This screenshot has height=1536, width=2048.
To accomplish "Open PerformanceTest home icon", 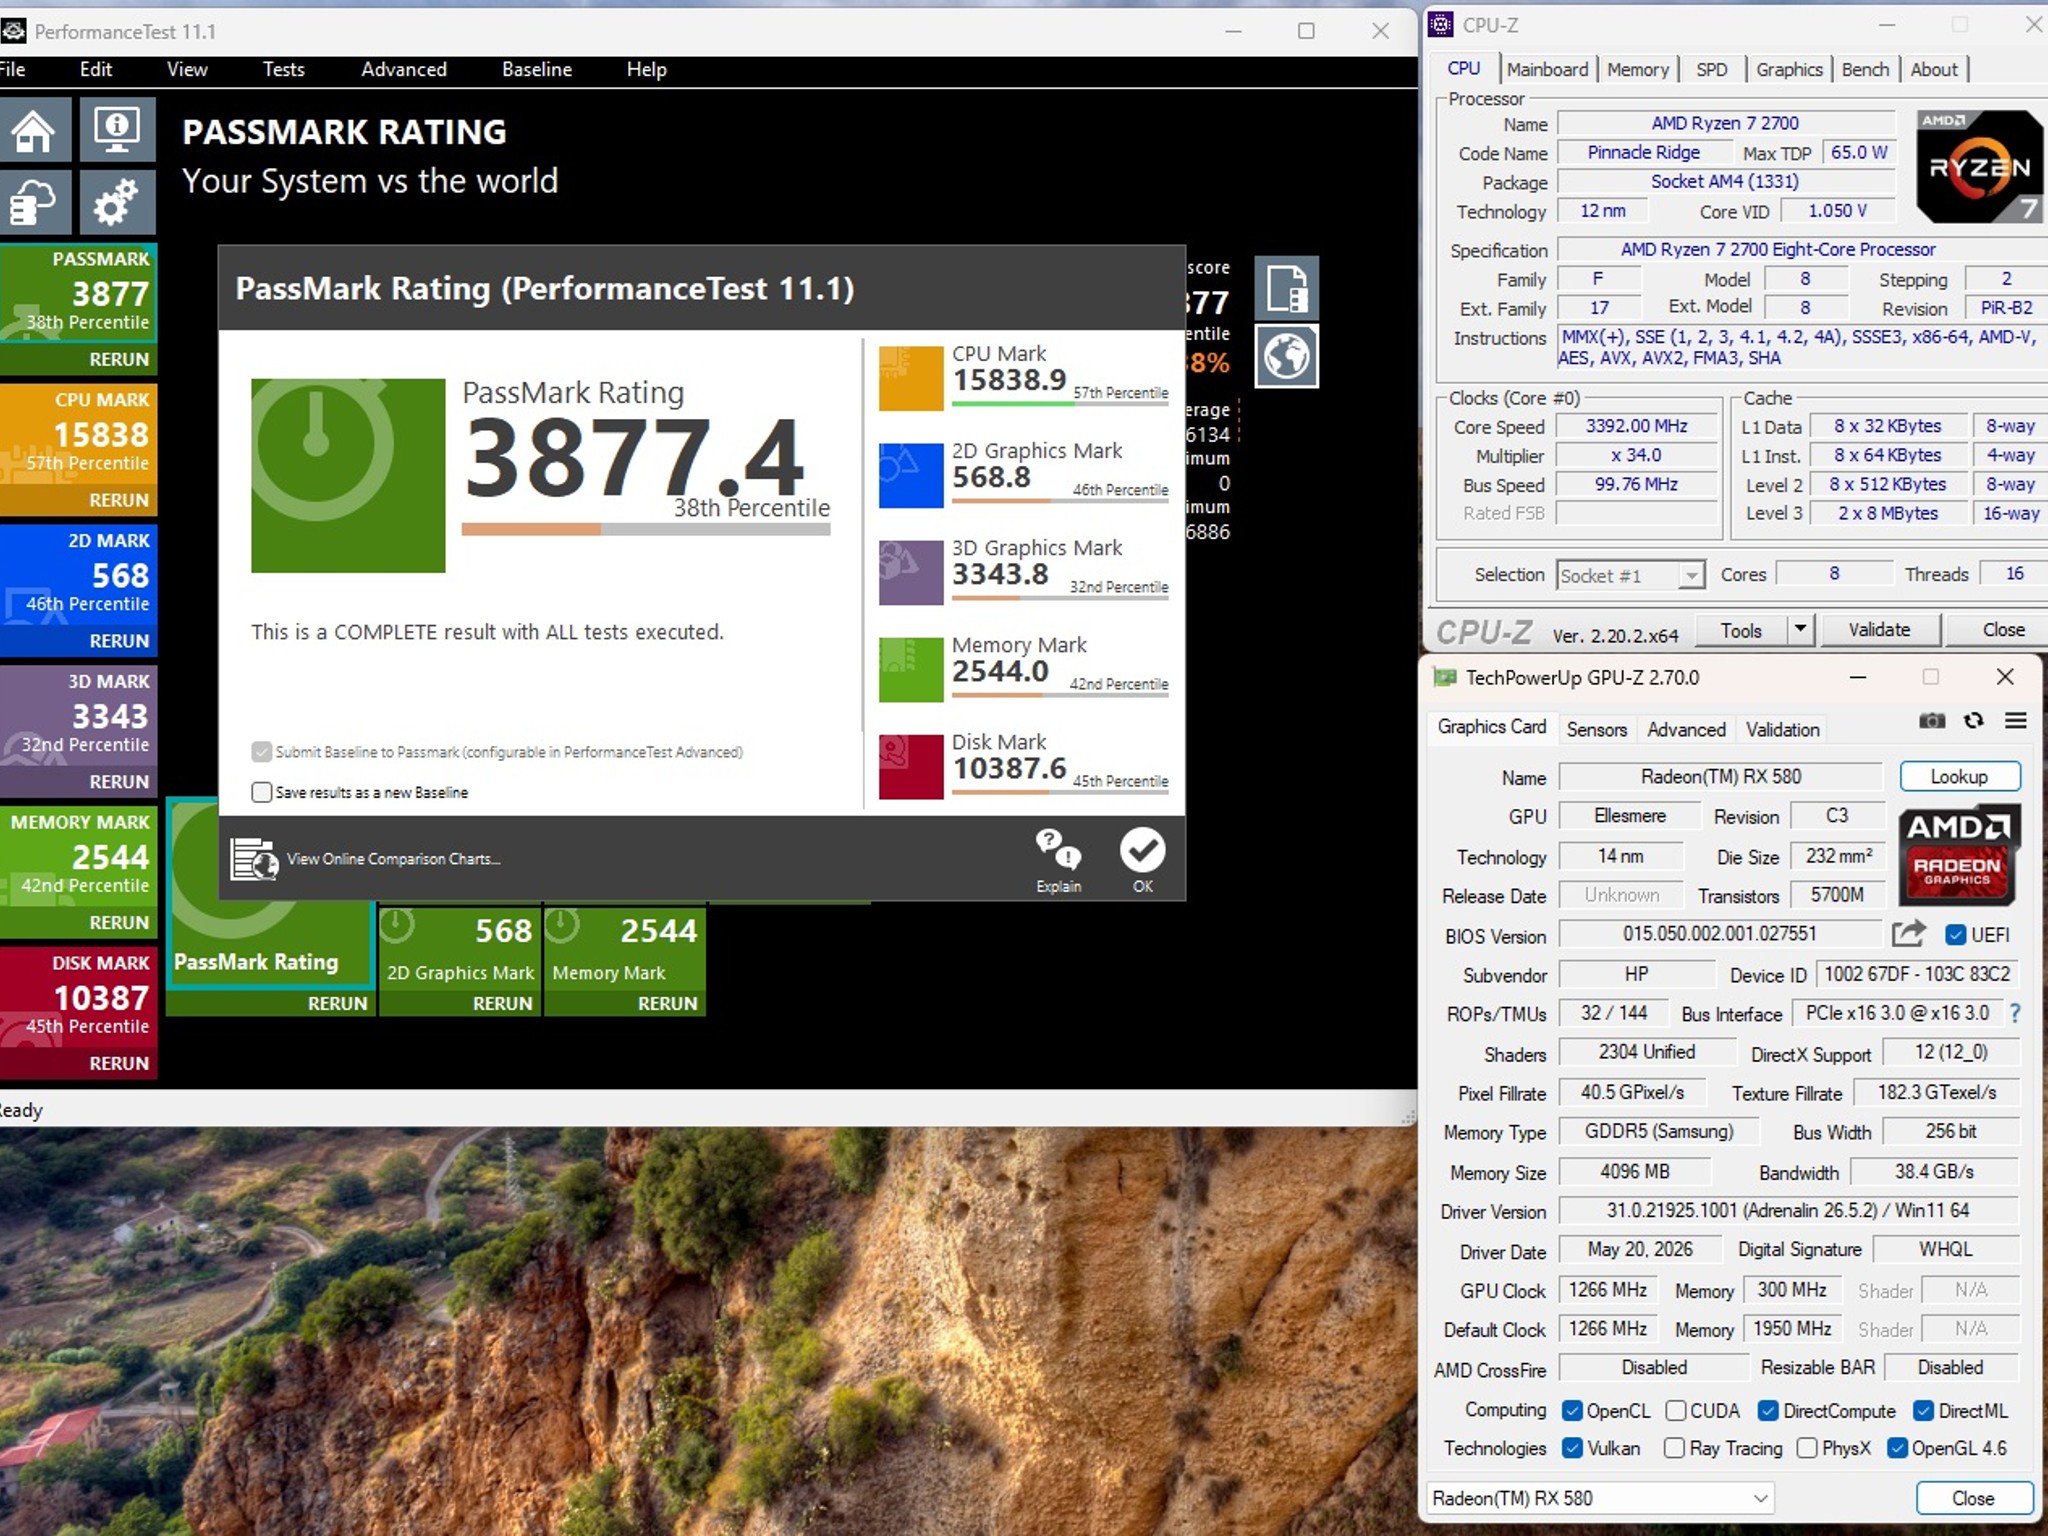I will 34,130.
